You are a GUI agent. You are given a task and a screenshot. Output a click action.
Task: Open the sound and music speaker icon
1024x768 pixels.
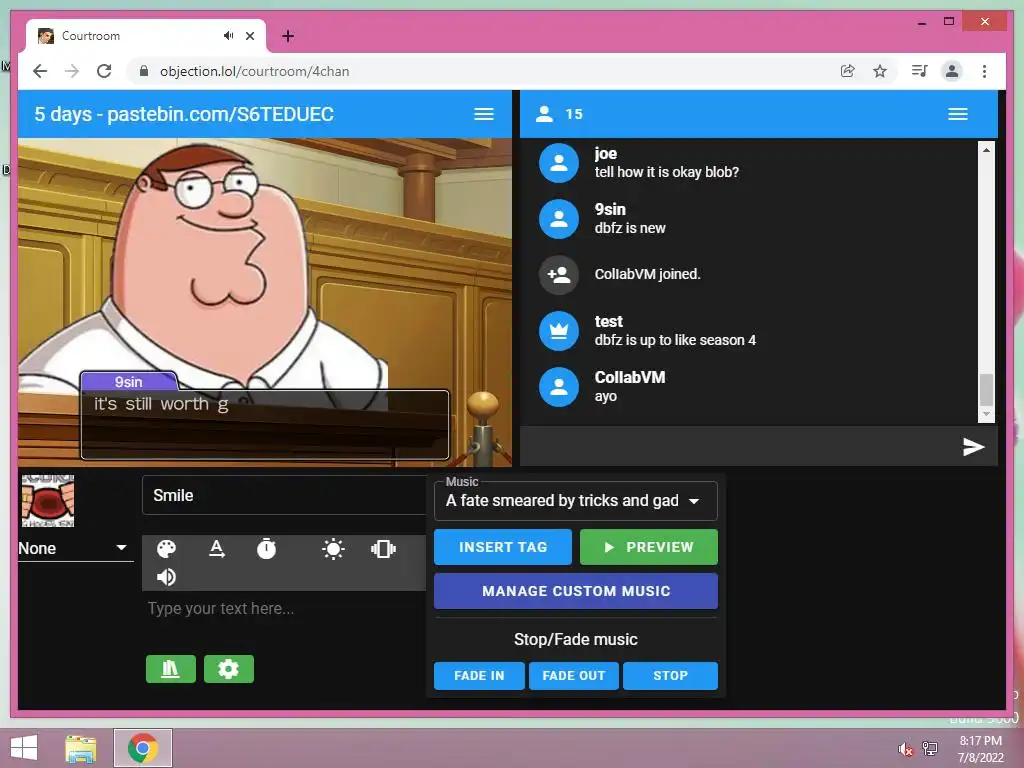[166, 577]
